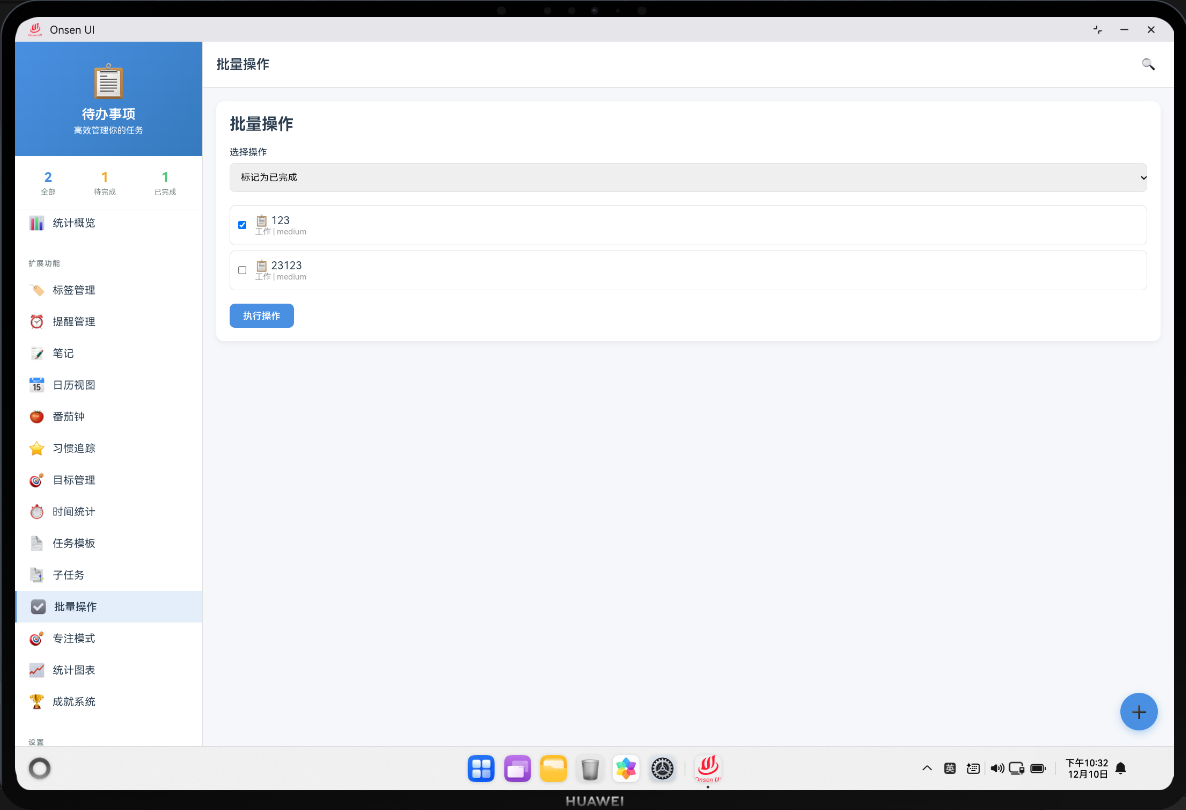Click the input method 英 tray icon
Viewport: 1186px width, 810px height.
coord(950,768)
